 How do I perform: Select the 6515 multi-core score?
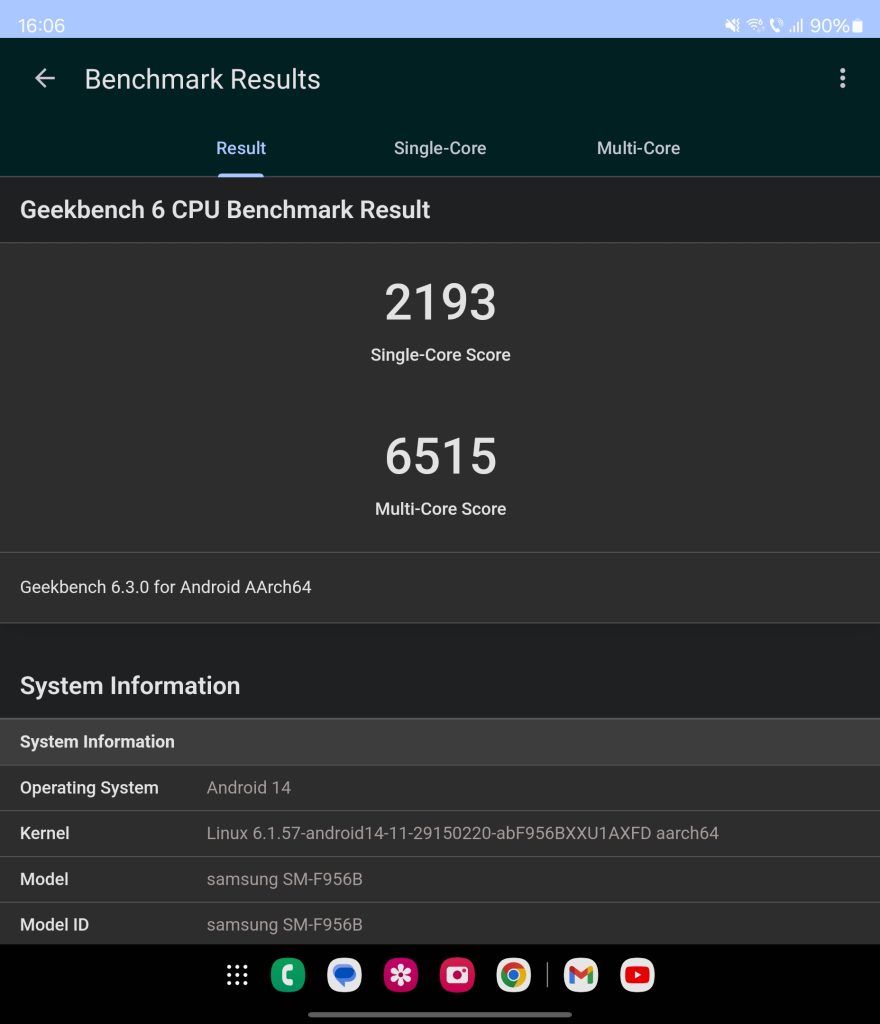click(440, 456)
